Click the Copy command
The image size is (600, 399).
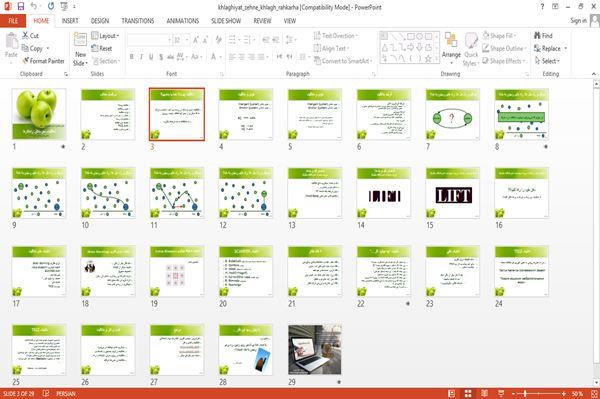32,48
